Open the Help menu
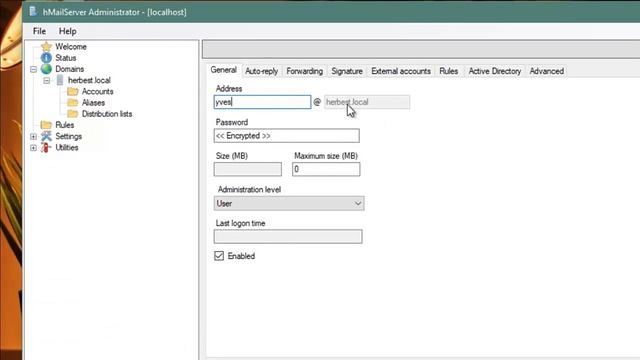Screen dimensions: 640x360 [67, 31]
